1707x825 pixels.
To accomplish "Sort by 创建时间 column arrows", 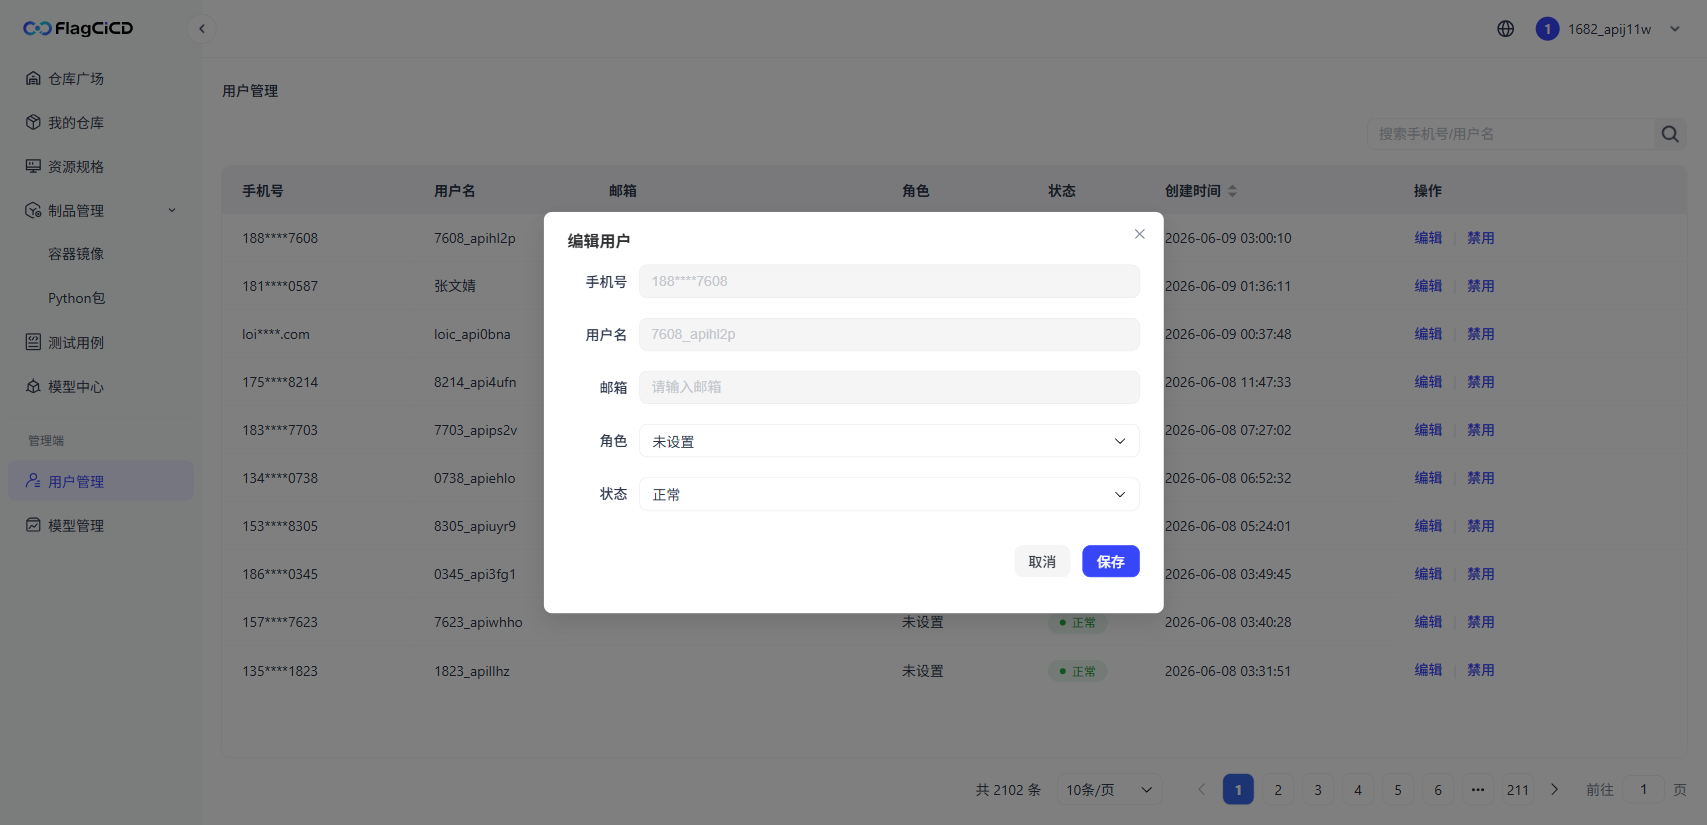I will point(1232,191).
